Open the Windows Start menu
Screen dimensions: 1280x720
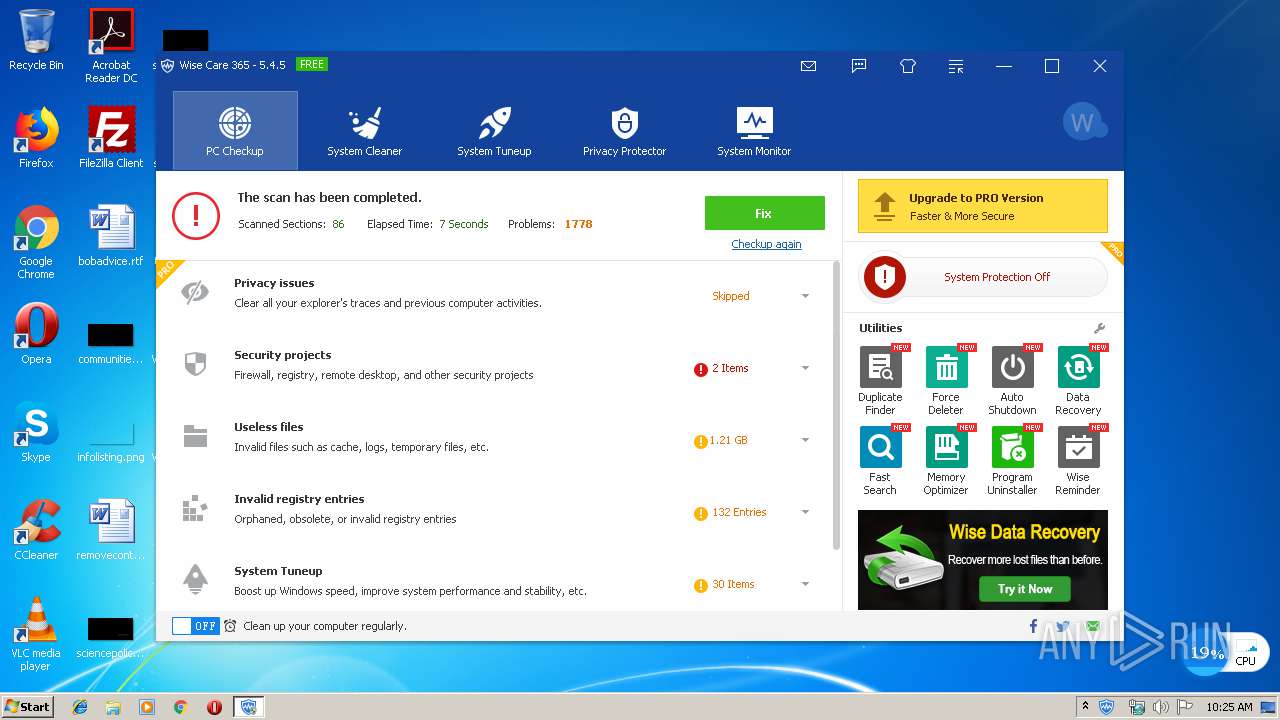point(27,706)
